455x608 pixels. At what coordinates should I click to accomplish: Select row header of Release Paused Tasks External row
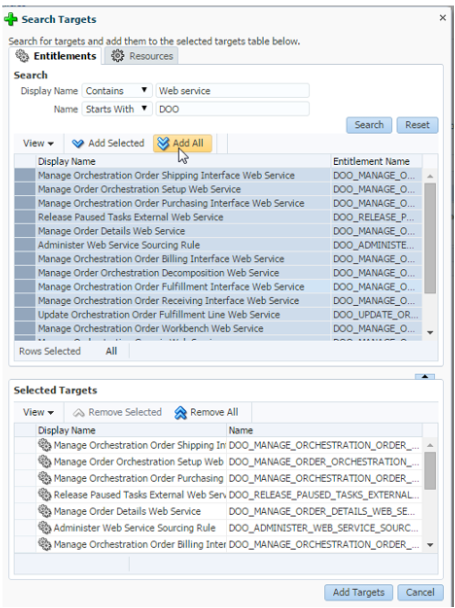click(x=25, y=217)
